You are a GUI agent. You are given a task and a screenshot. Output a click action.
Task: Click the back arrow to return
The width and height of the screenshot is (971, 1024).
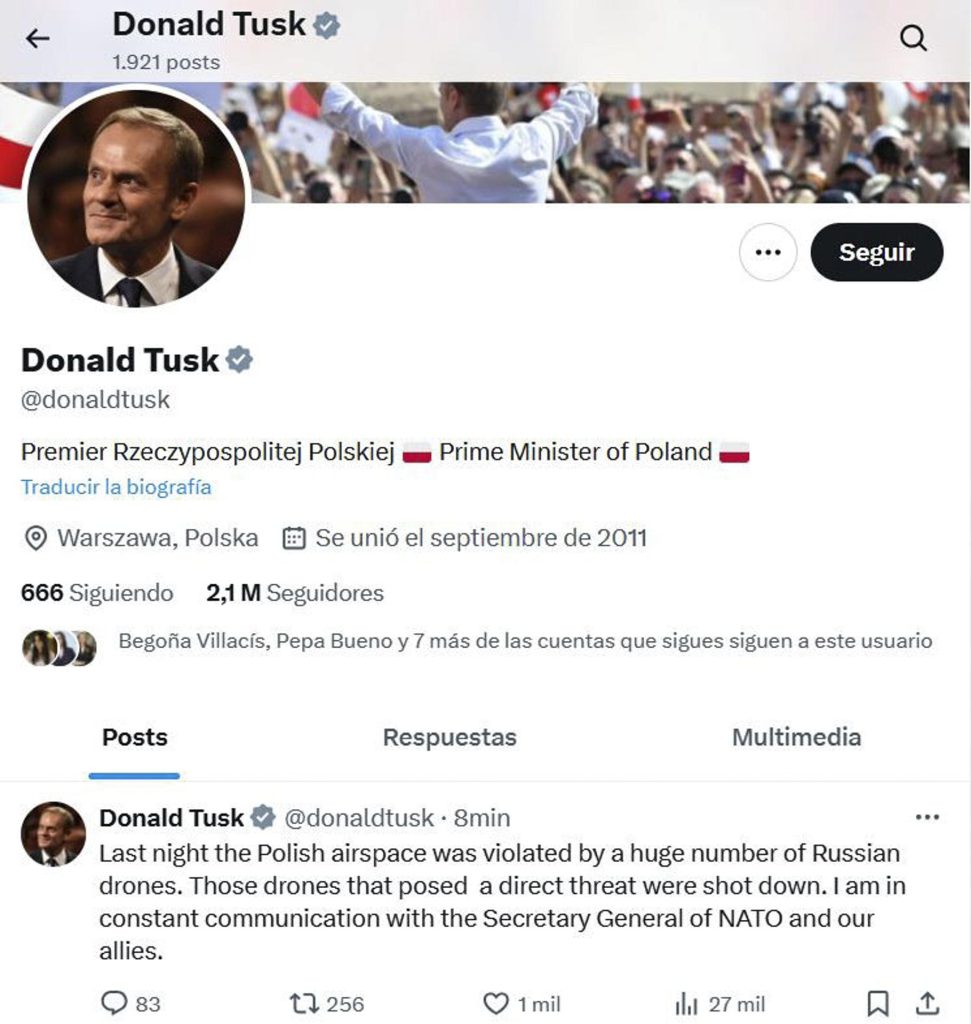(38, 38)
